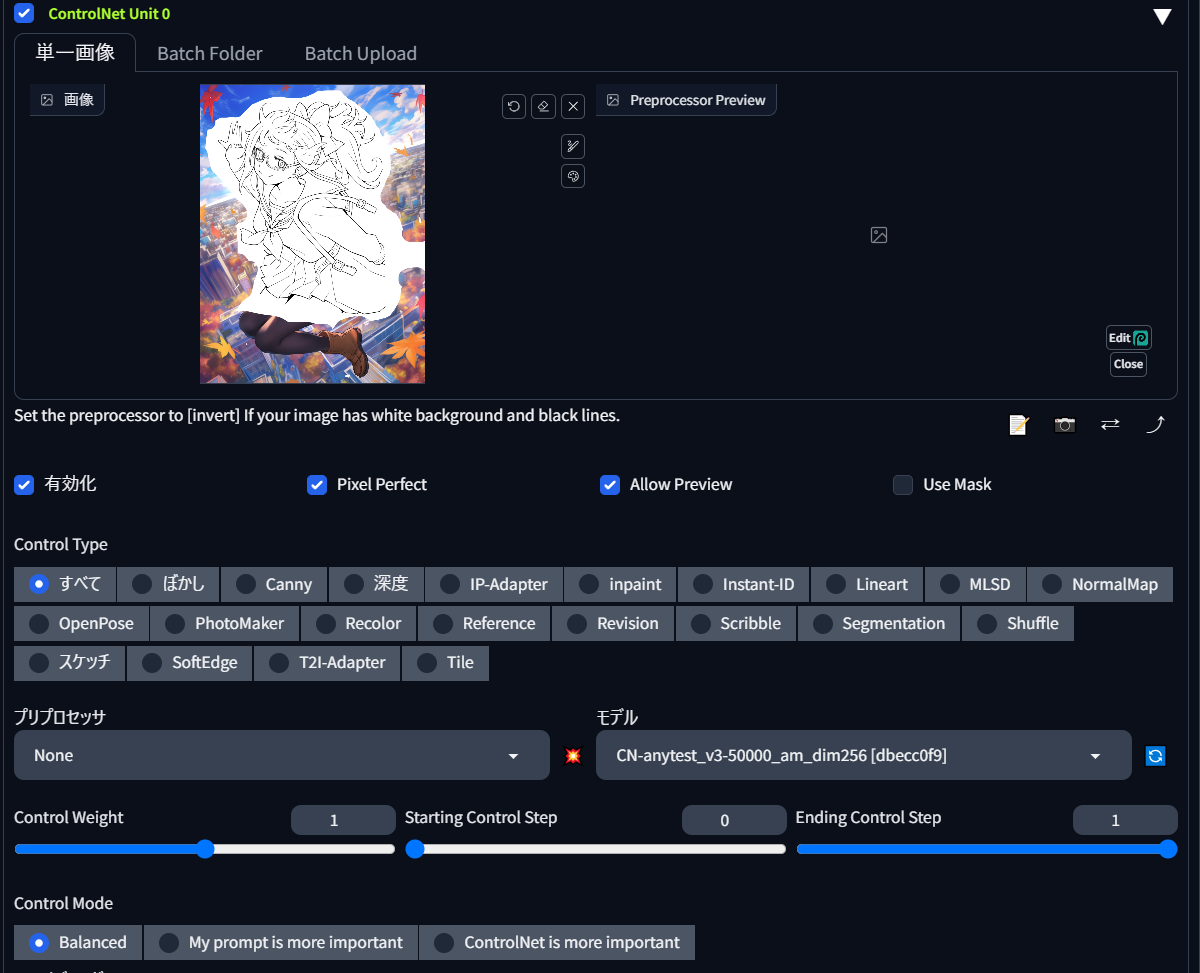Click the Ending Control Step value field
The image size is (1200, 973).
[1125, 820]
